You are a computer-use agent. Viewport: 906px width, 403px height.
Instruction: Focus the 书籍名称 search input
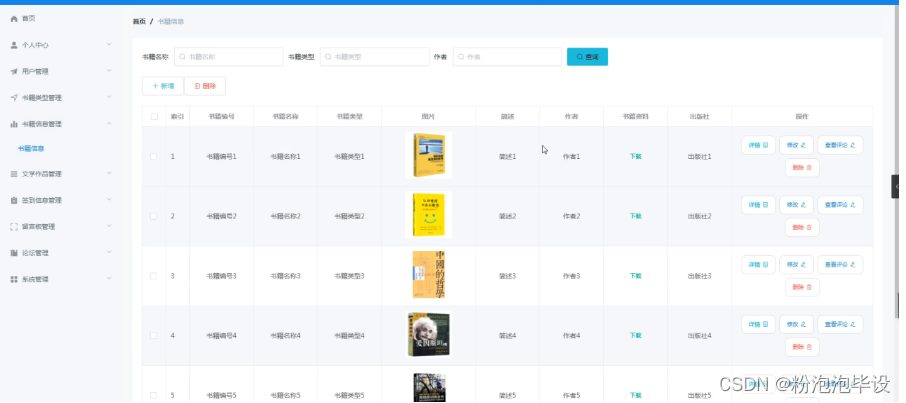coord(229,57)
